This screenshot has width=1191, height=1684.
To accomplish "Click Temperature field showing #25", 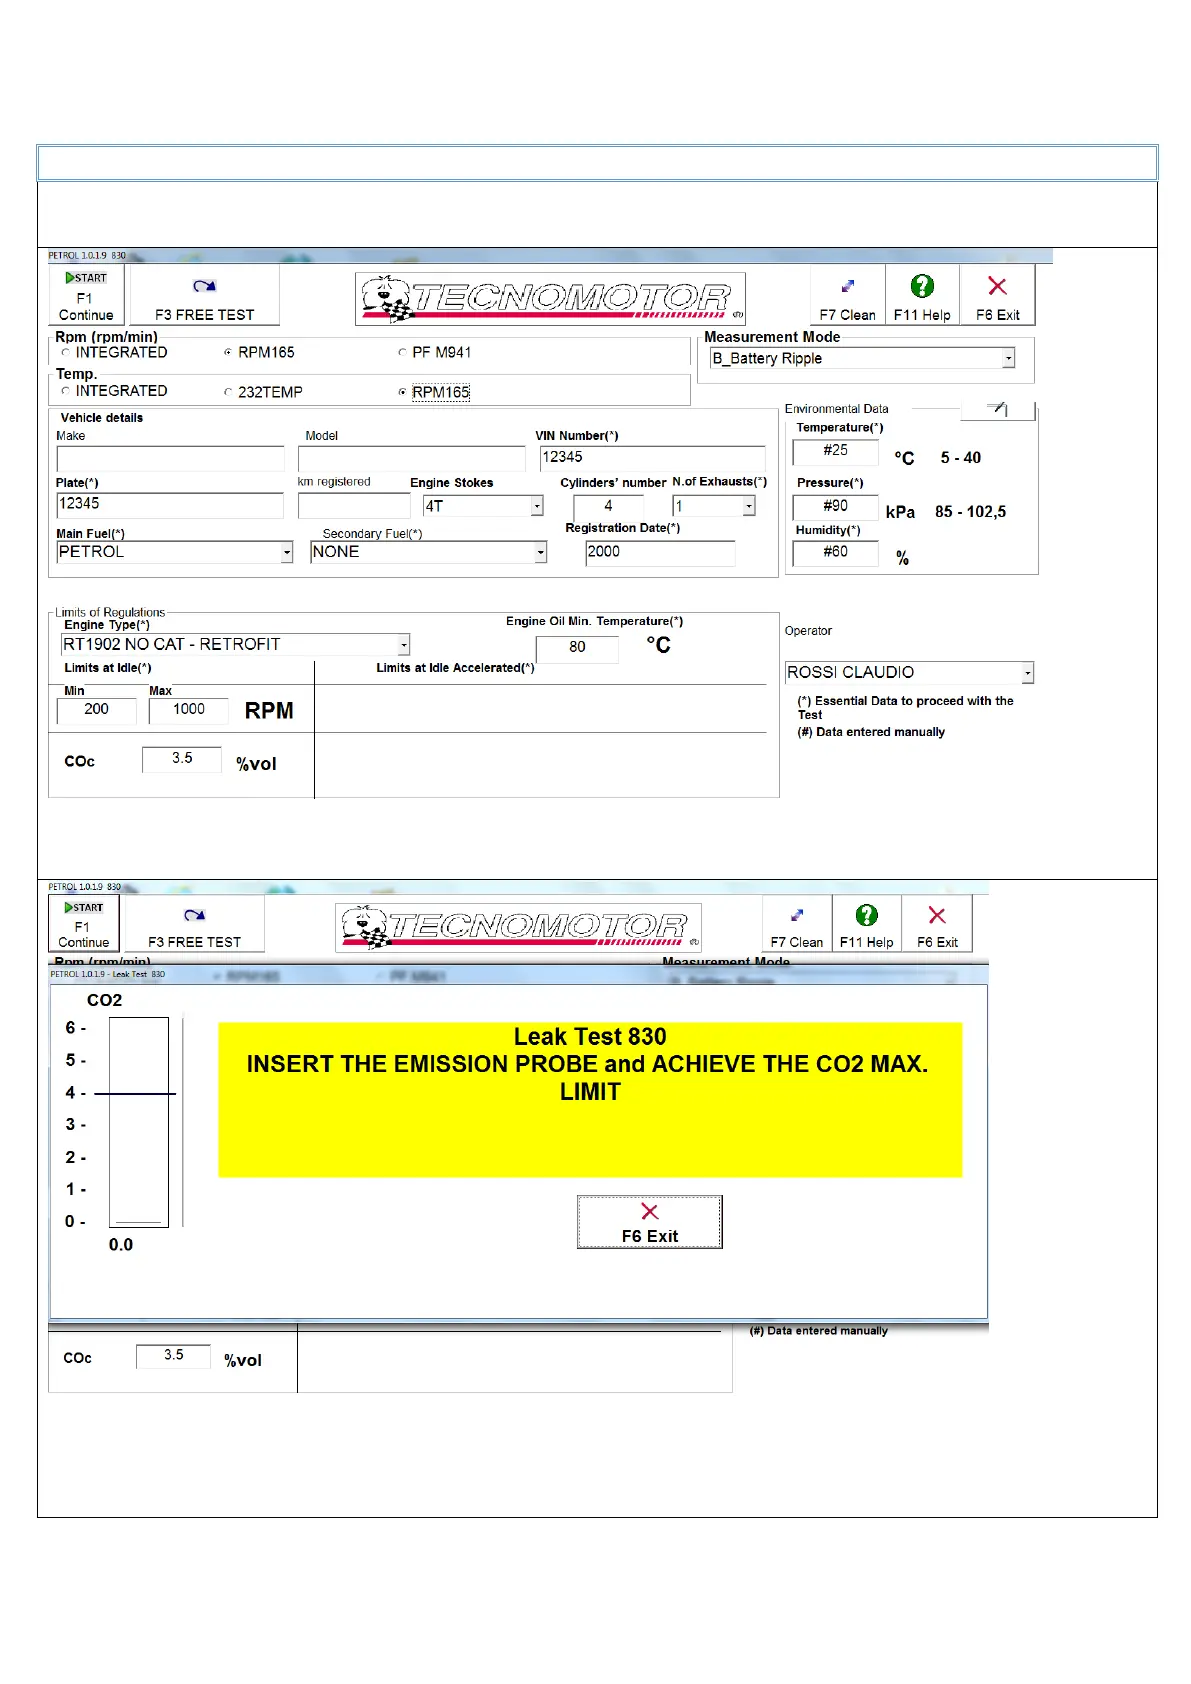I will click(x=836, y=452).
